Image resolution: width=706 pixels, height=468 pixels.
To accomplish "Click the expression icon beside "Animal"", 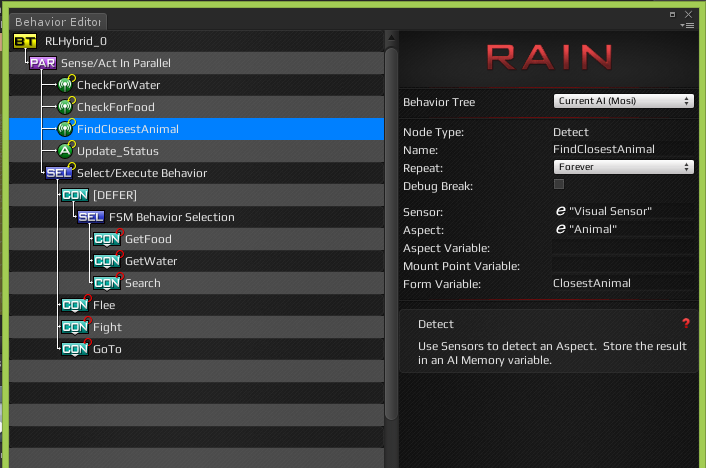I will coord(561,229).
